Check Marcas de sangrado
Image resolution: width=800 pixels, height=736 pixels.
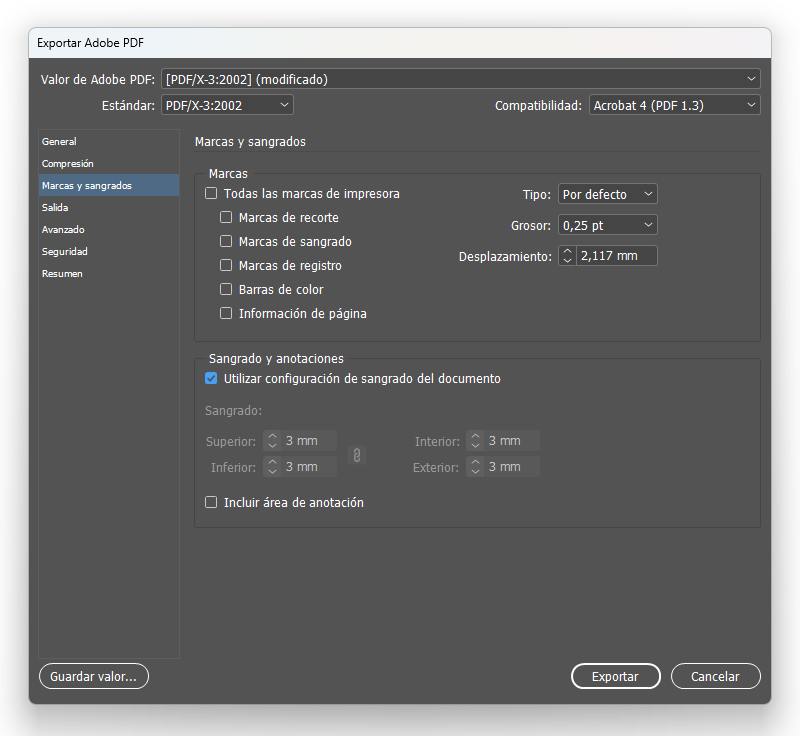pos(226,241)
